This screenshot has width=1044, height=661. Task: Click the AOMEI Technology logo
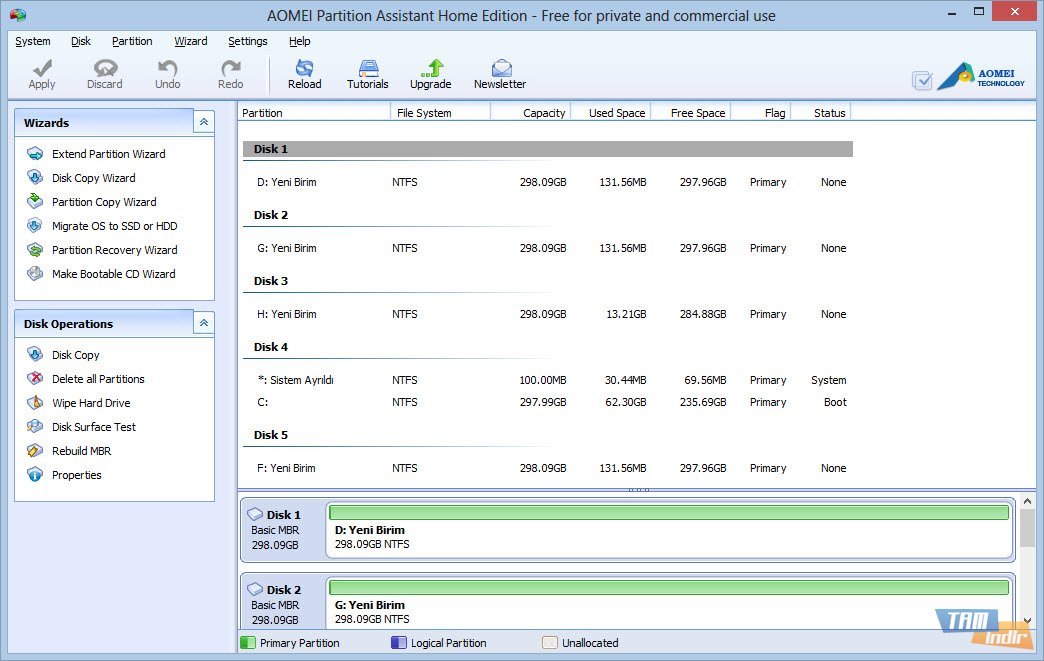(981, 77)
